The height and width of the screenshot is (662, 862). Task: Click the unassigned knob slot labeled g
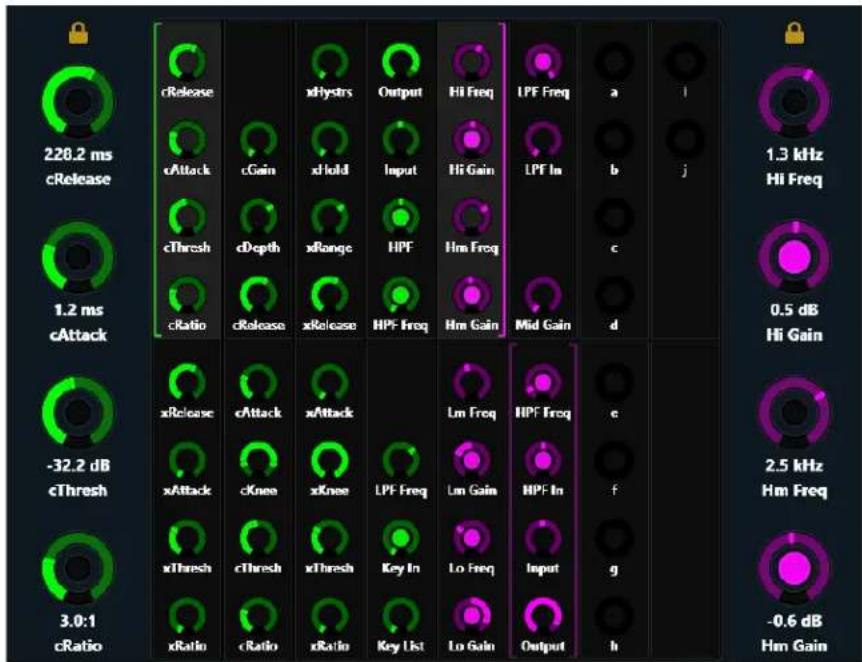tap(614, 538)
